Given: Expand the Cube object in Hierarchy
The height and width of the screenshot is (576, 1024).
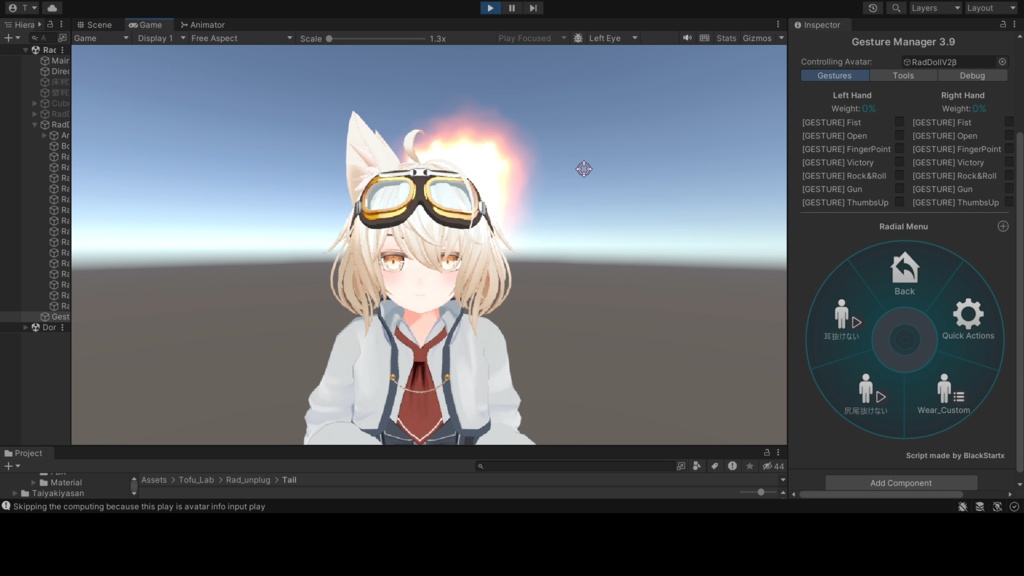Looking at the screenshot, I should tap(35, 103).
